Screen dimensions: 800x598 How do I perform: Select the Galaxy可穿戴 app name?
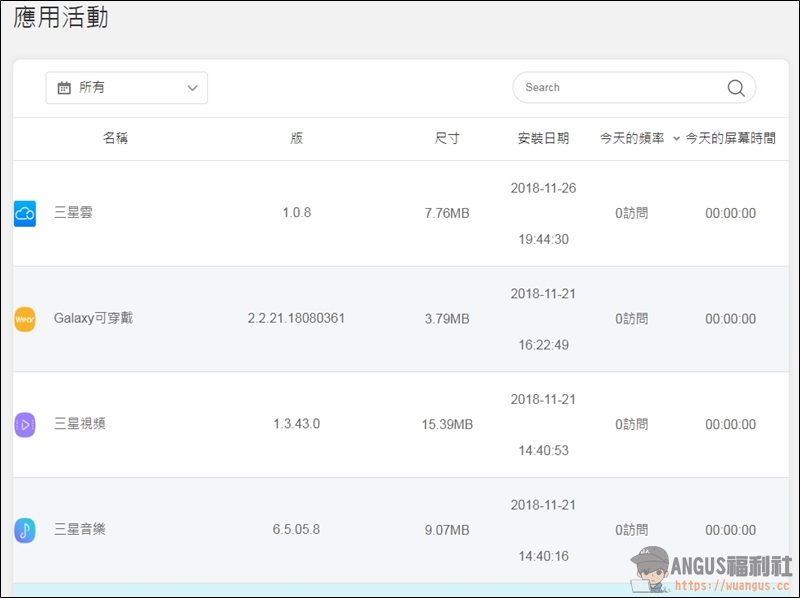pyautogui.click(x=93, y=319)
